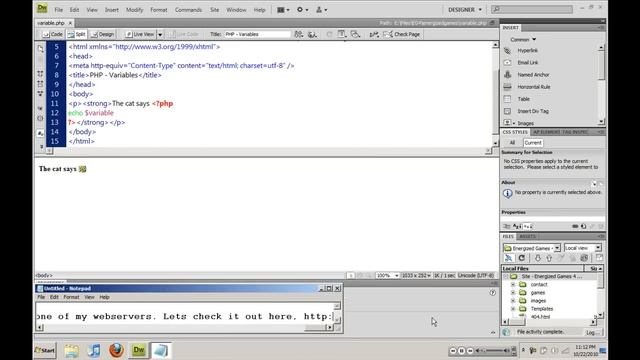Show All CSS rules mode
Image resolution: width=640 pixels, height=360 pixels.
[x=512, y=143]
